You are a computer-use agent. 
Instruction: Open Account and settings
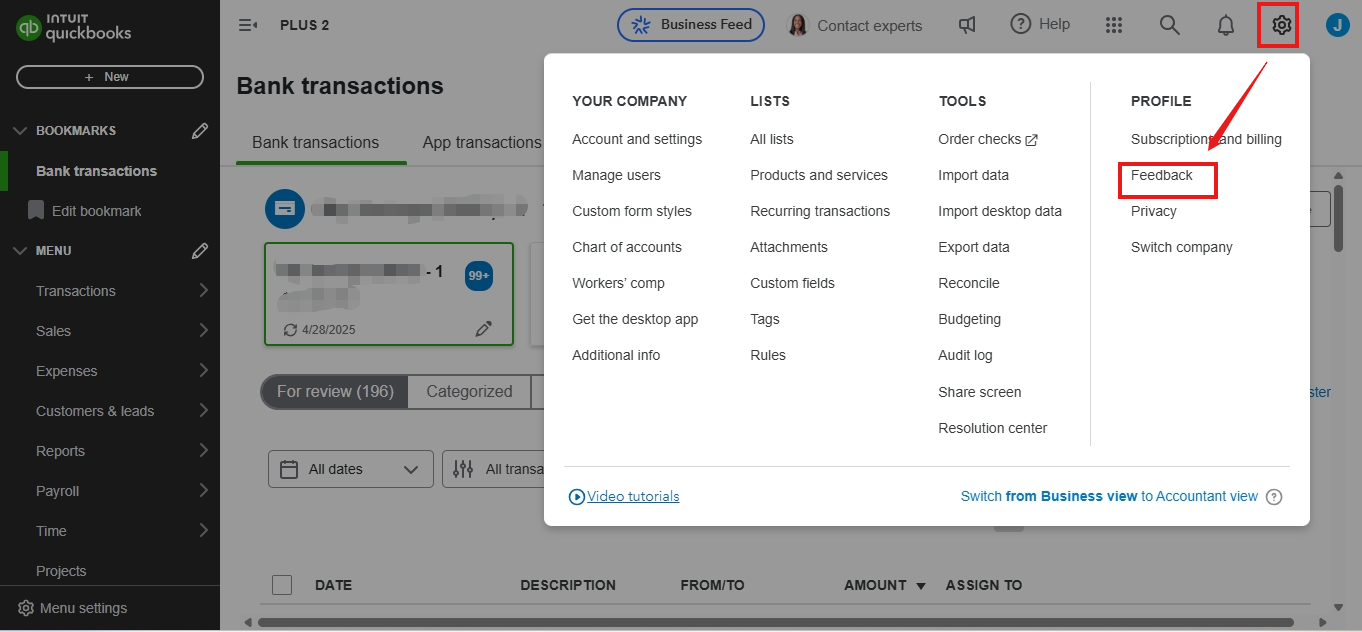click(x=637, y=139)
